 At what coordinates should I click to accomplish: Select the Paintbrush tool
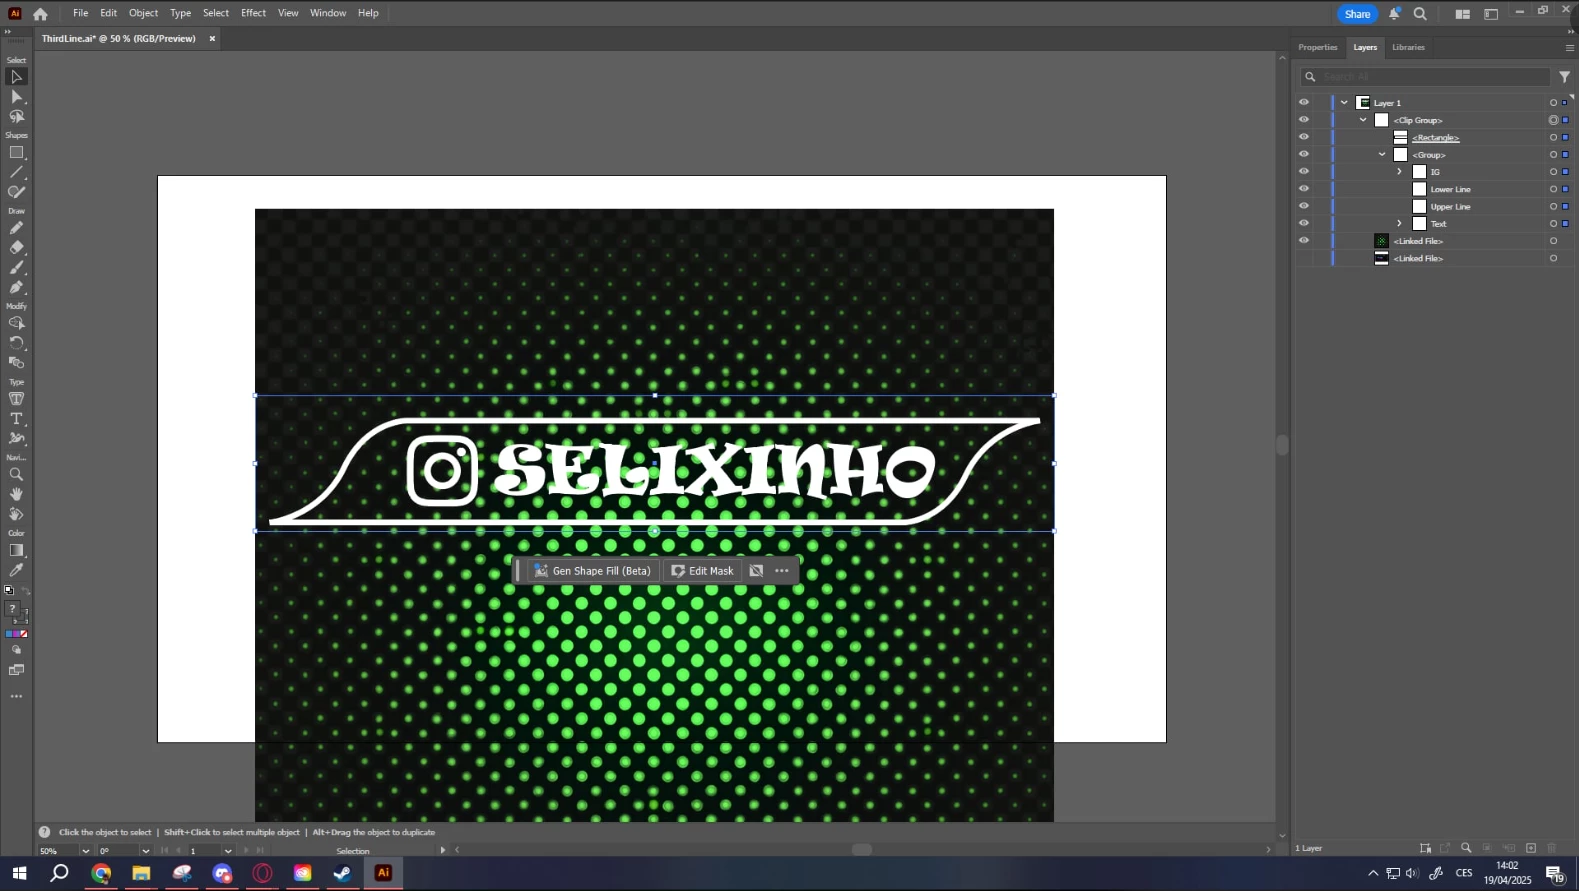tap(16, 268)
